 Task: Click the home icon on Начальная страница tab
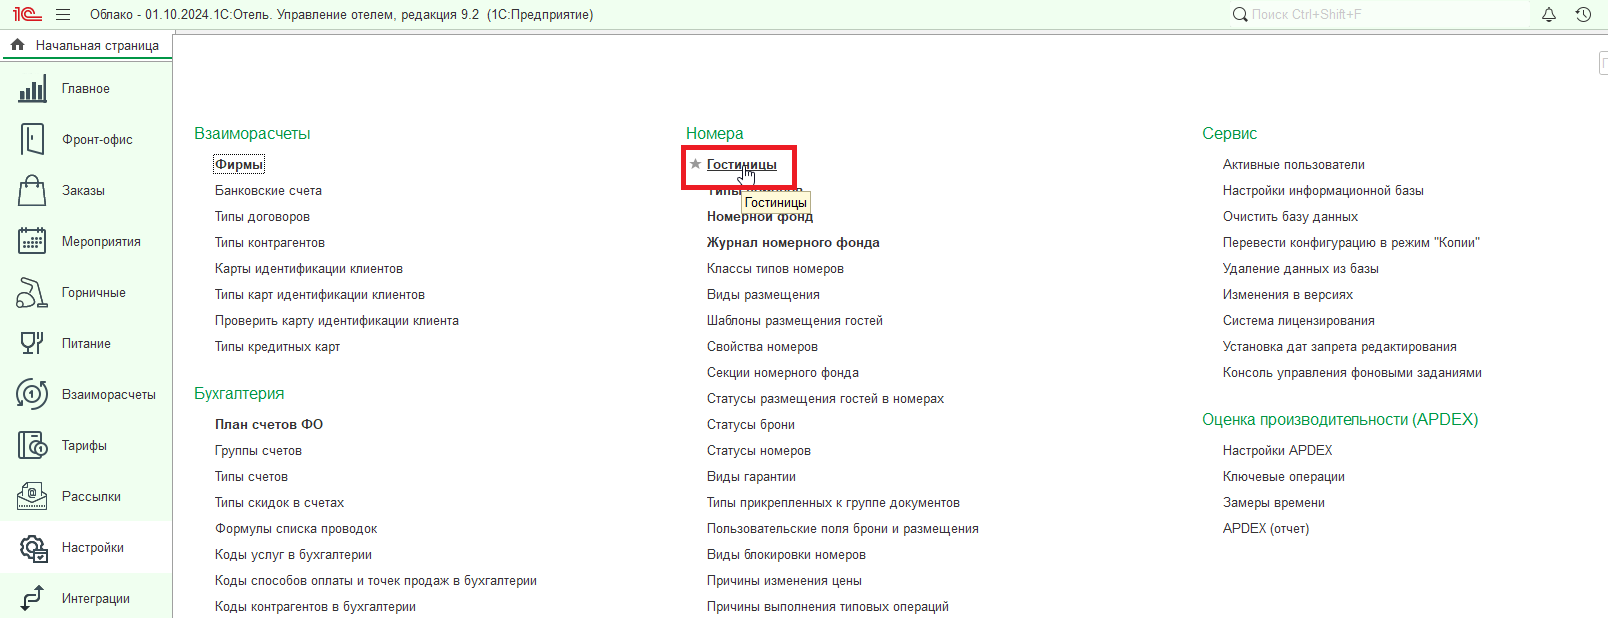coord(17,45)
